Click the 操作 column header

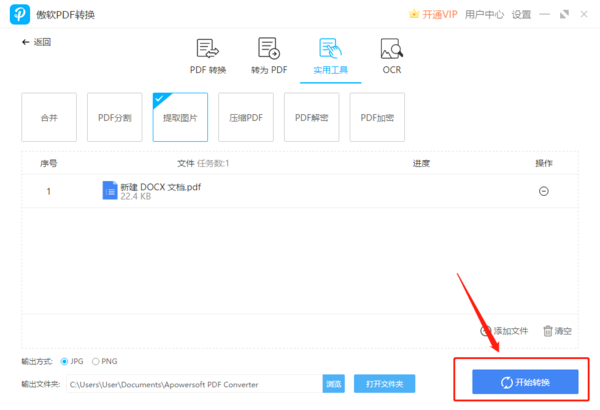pyautogui.click(x=544, y=163)
